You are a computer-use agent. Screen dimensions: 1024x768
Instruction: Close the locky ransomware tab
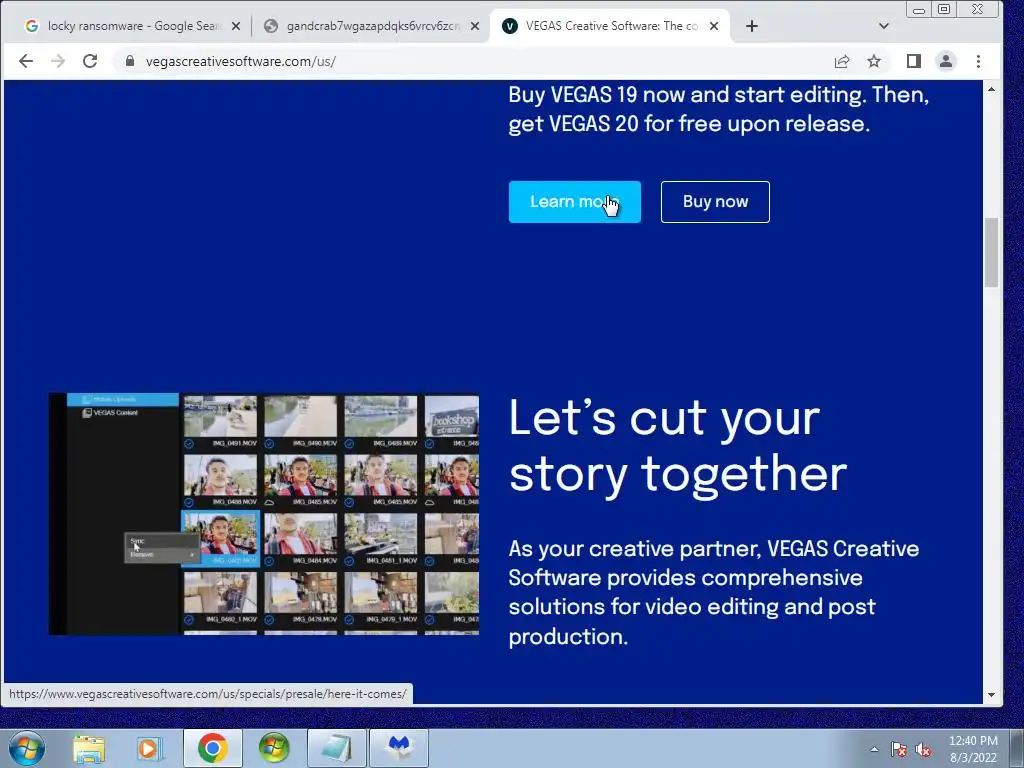236,26
